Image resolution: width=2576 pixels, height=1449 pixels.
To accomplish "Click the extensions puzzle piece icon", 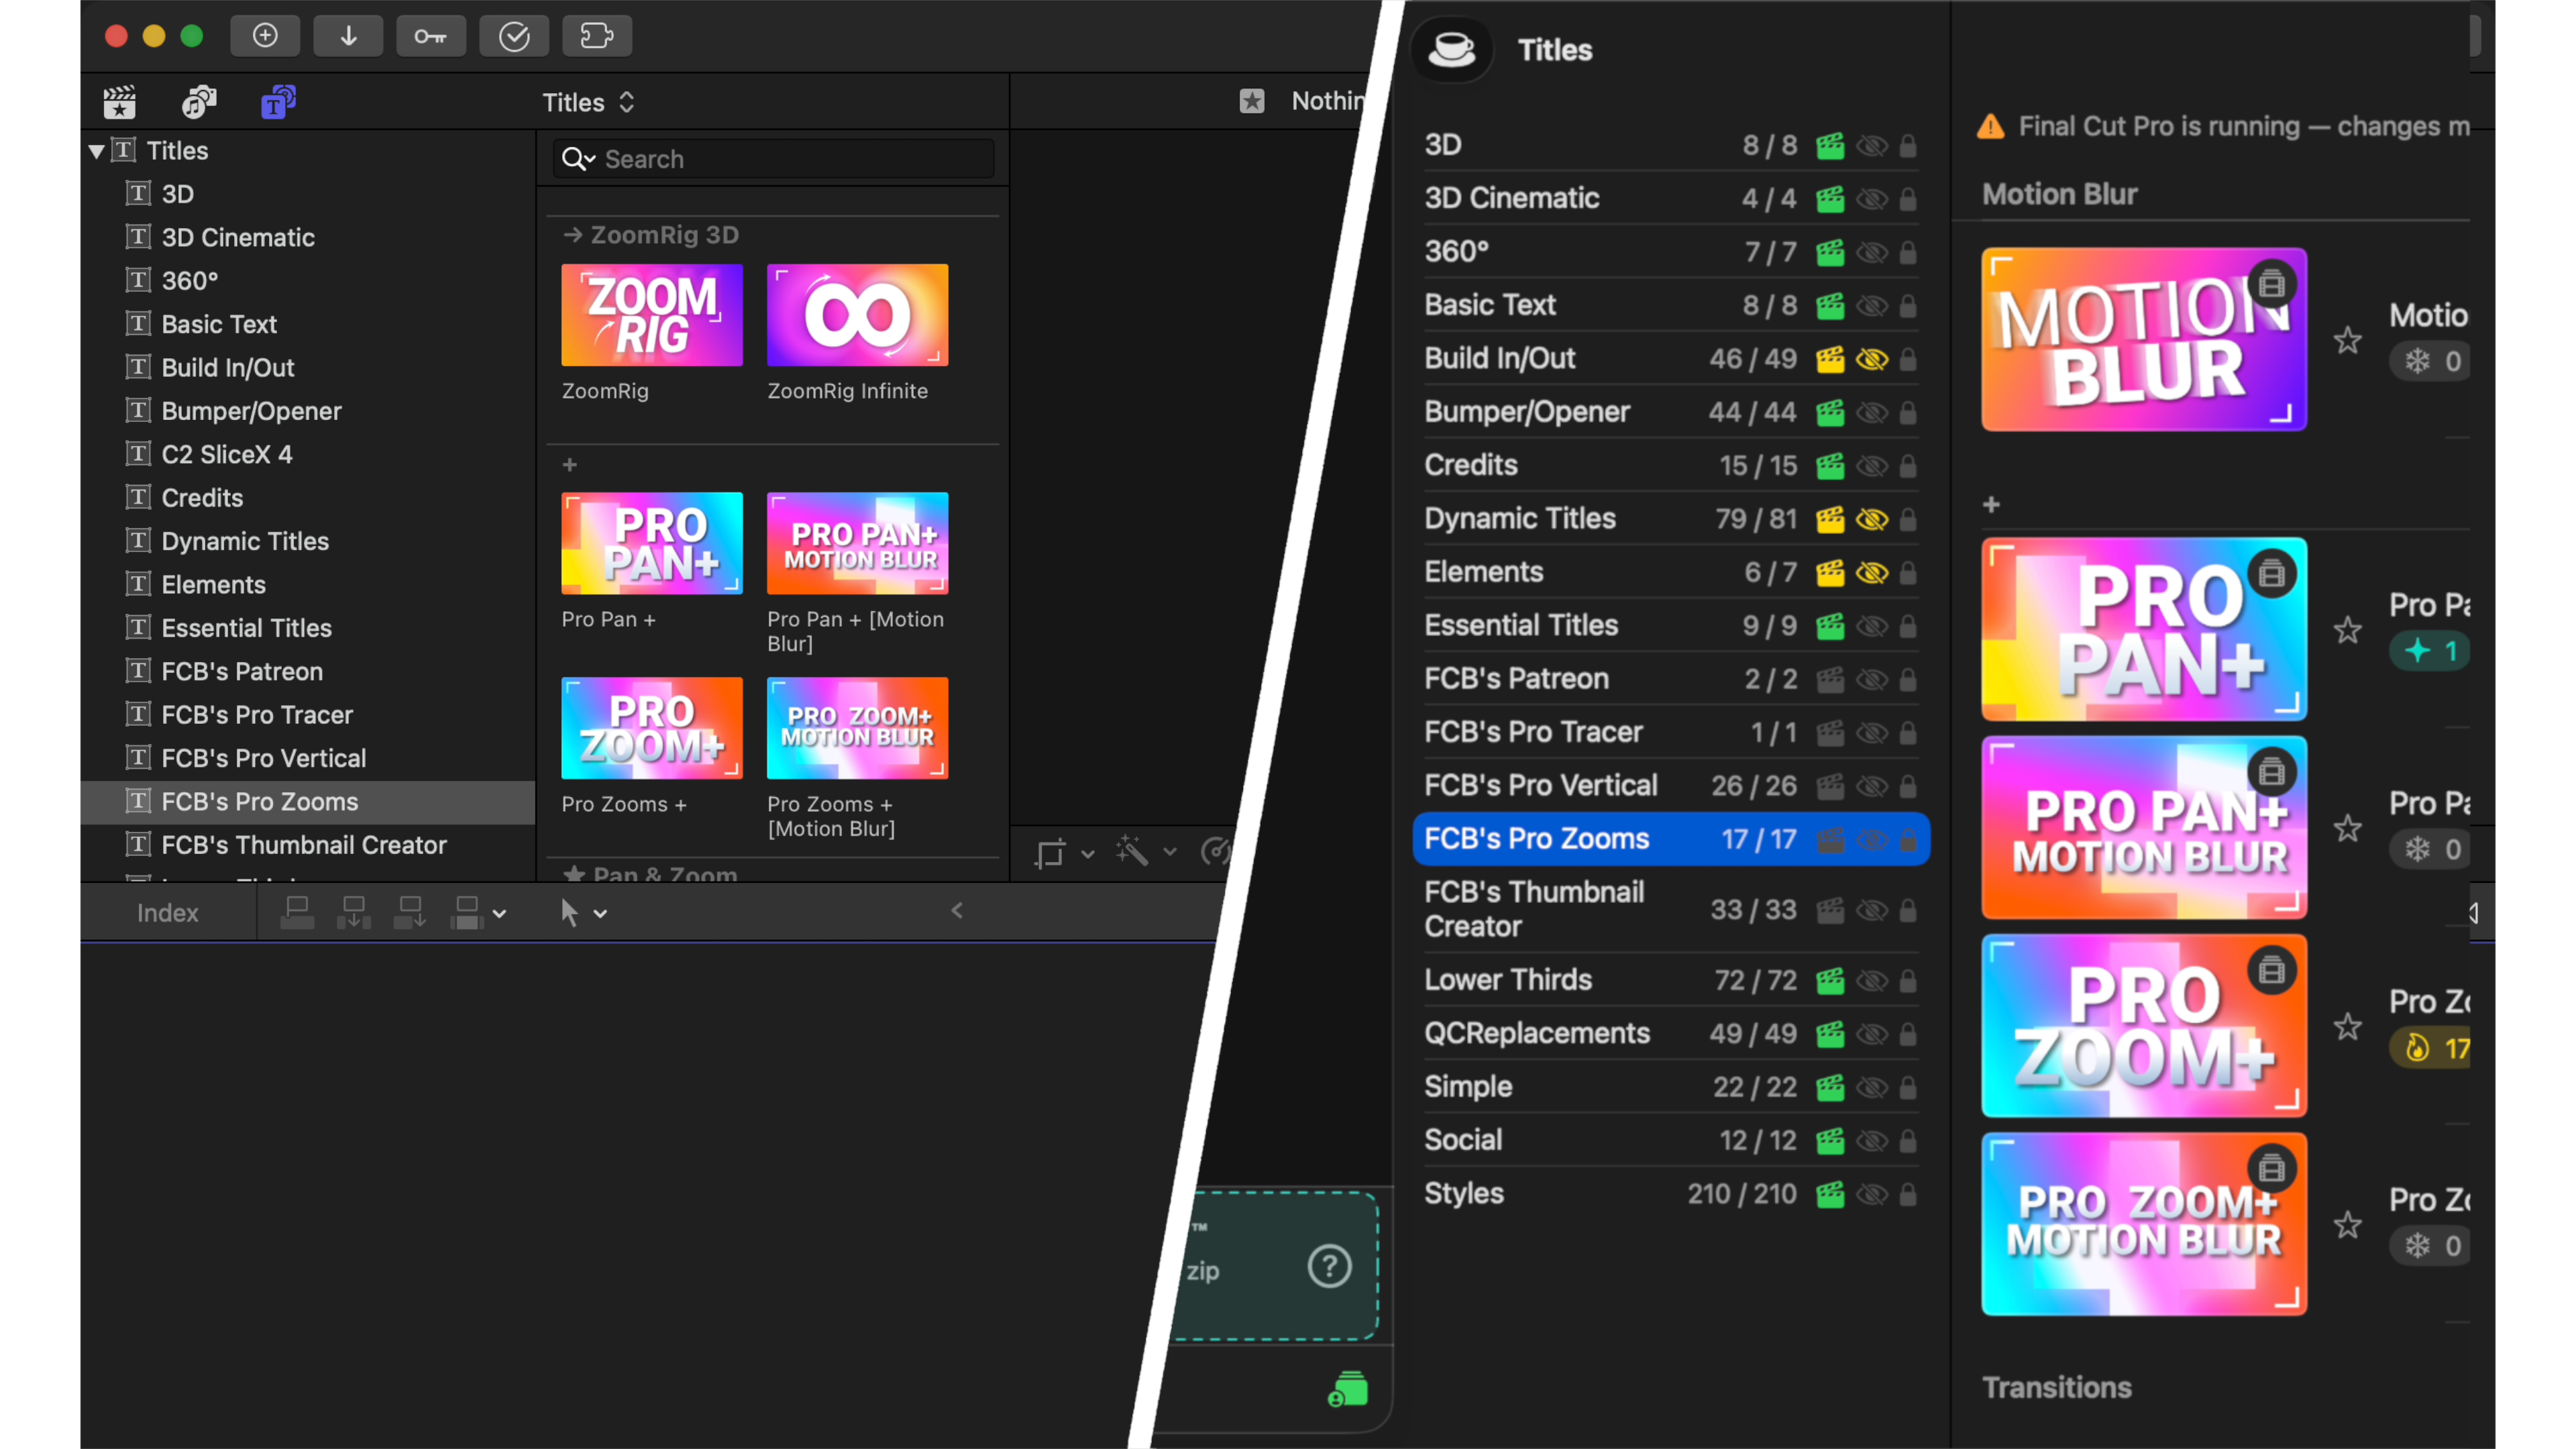I will click(x=597, y=36).
